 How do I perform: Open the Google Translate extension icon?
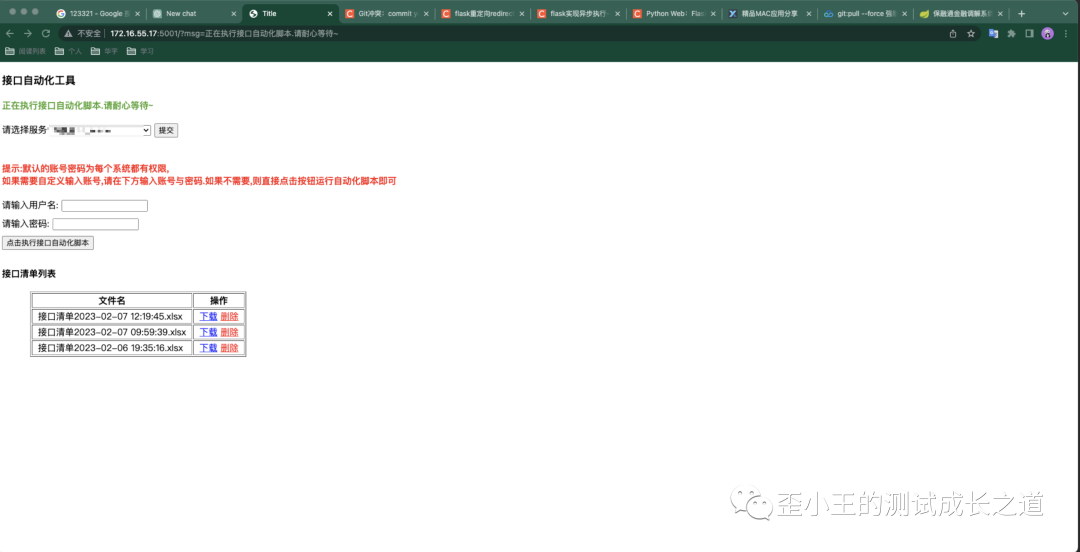point(993,33)
